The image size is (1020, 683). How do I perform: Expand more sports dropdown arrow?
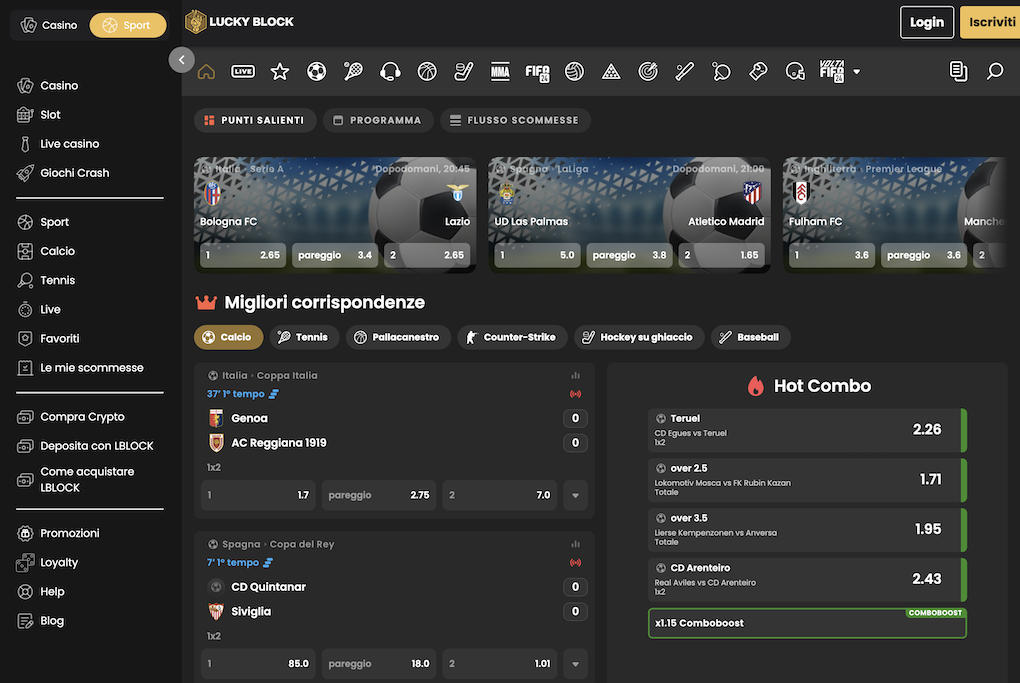(x=857, y=72)
